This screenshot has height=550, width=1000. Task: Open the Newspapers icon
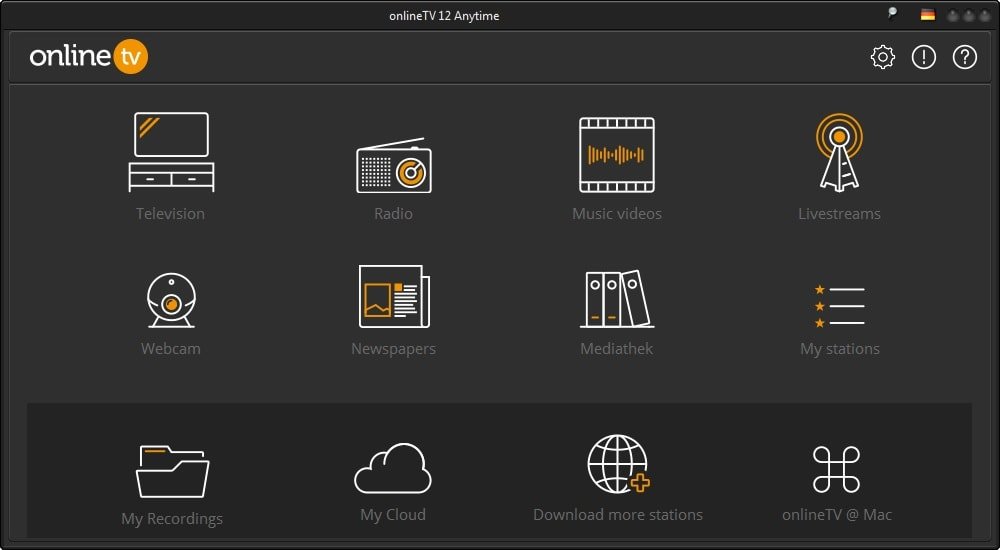[x=394, y=296]
